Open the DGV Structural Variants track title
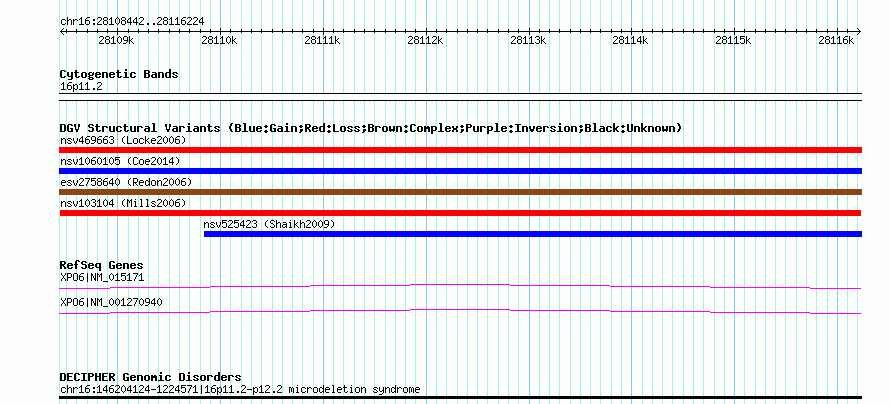Screen dimensions: 890x404 (371, 128)
